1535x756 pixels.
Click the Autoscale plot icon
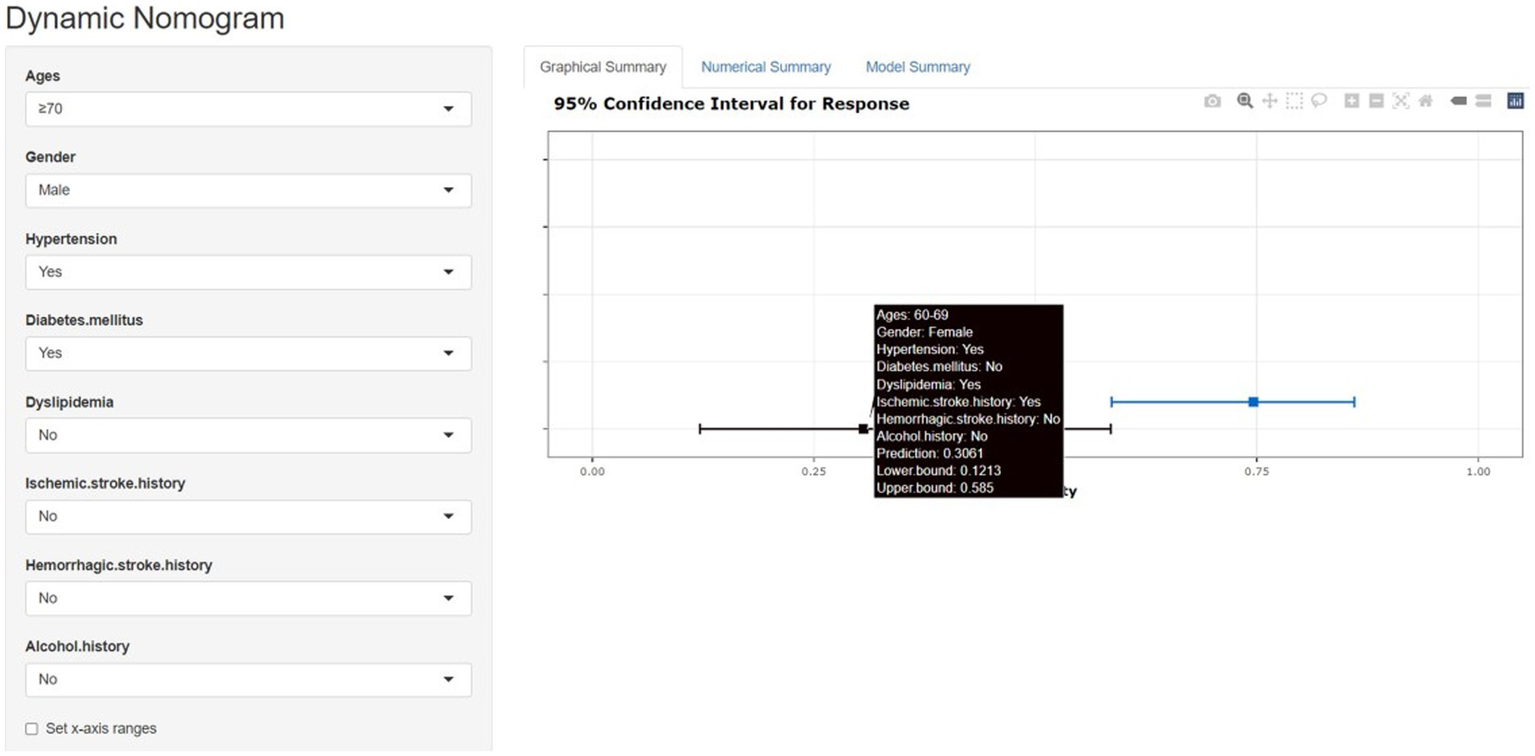[x=1400, y=101]
